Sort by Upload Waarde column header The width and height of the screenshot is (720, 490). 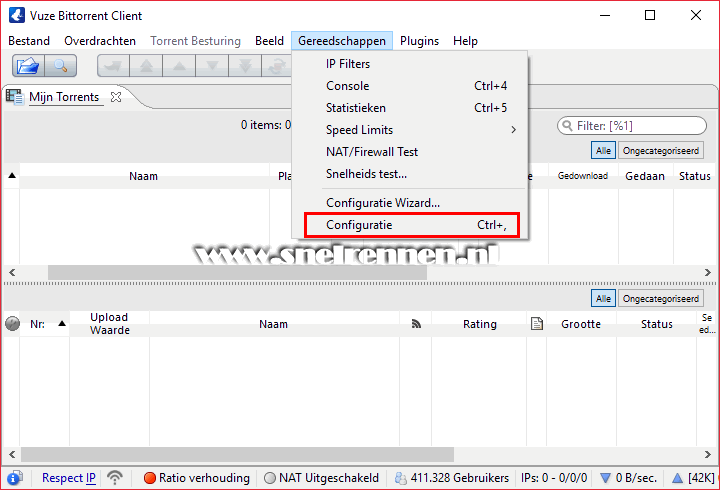109,324
